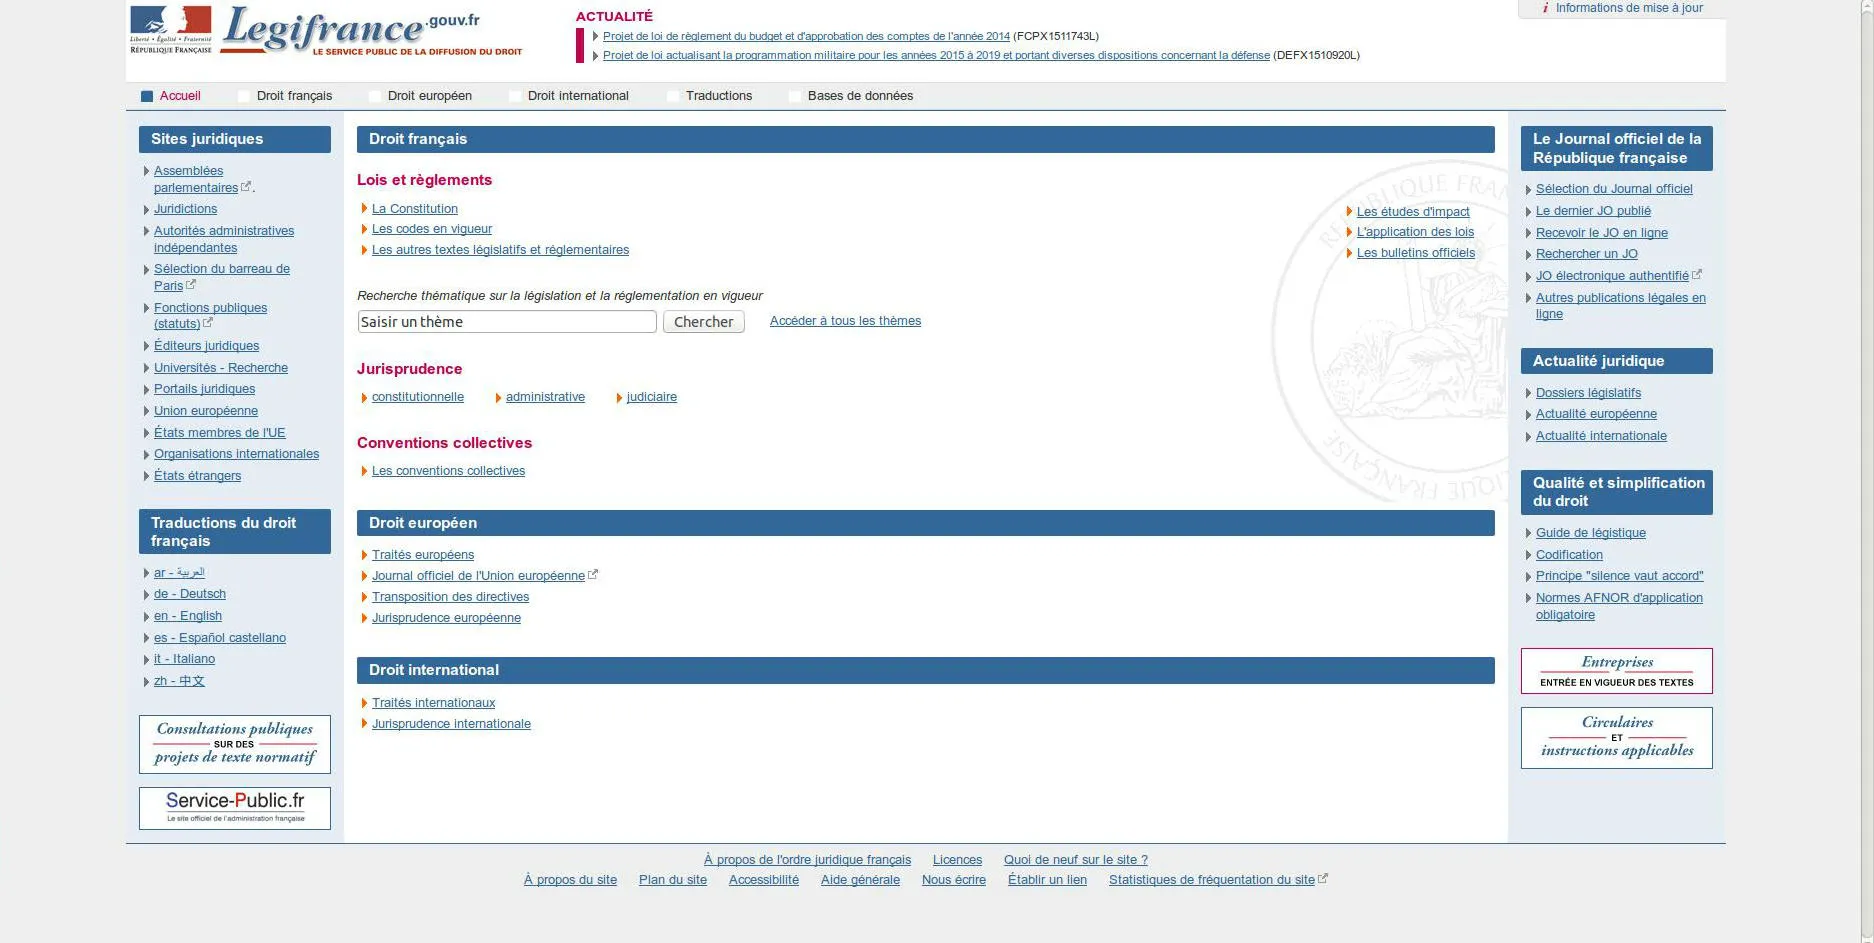Open Journal officiel de l'Union européenne link
The width and height of the screenshot is (1874, 943).
tap(478, 576)
